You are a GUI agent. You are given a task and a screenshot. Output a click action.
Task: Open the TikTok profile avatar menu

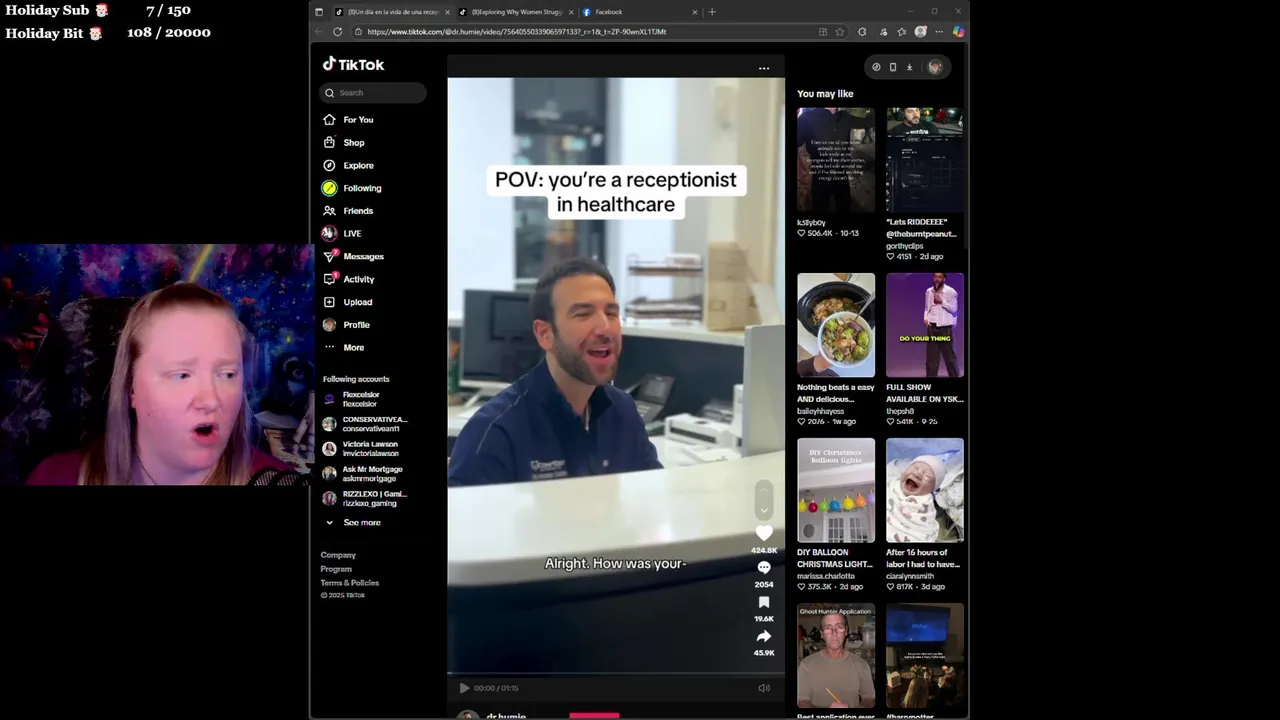point(935,67)
